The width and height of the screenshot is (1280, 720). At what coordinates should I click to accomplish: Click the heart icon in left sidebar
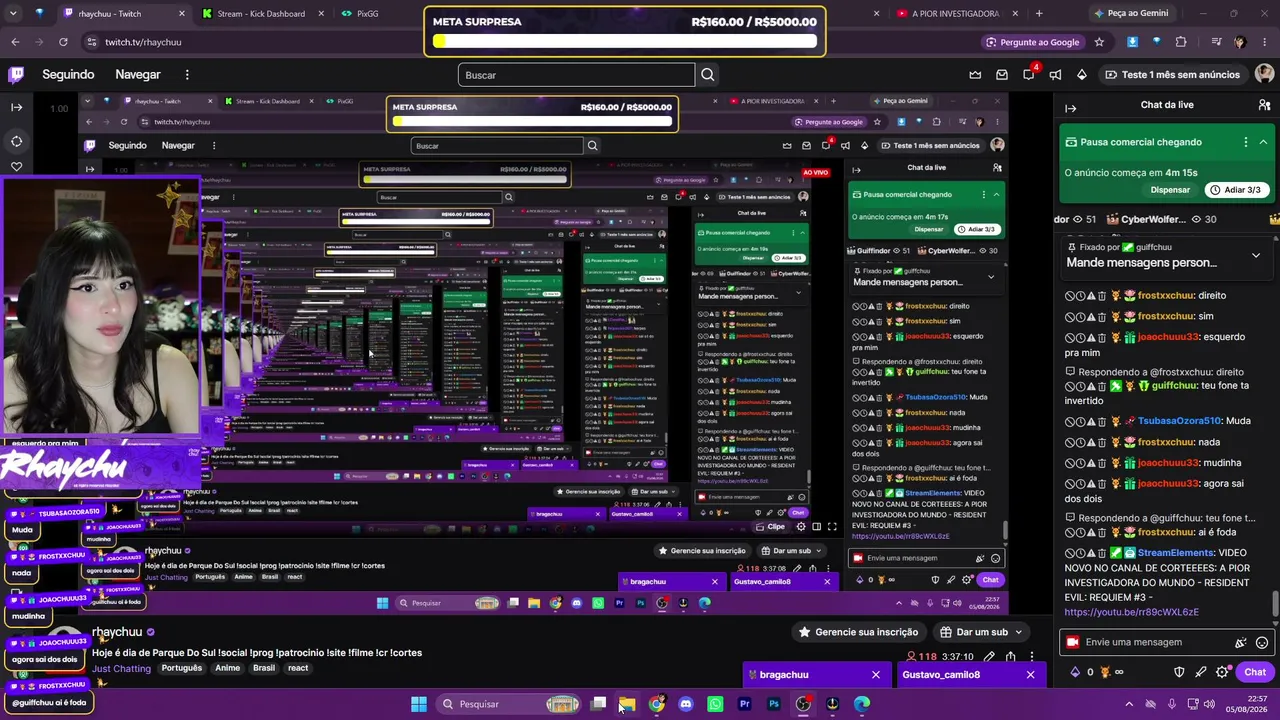coord(16,166)
